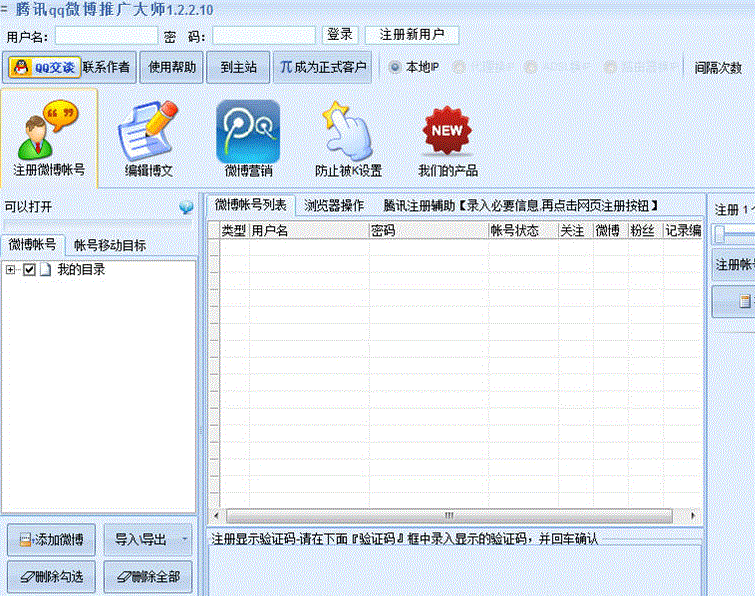The width and height of the screenshot is (755, 596).
Task: Click the 类型 column header
Action: point(234,231)
